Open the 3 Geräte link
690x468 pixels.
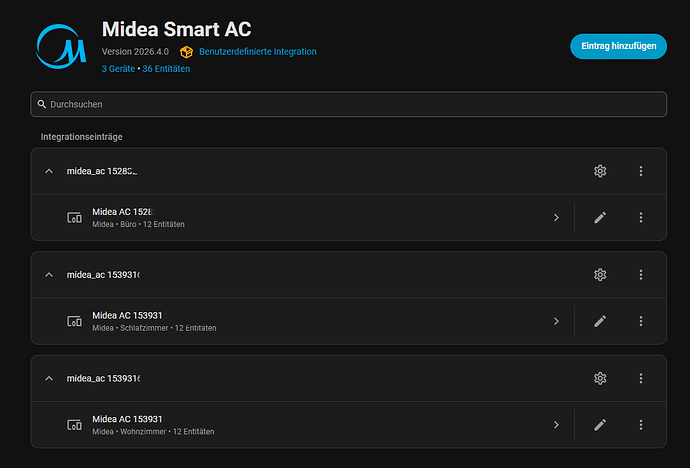click(118, 69)
